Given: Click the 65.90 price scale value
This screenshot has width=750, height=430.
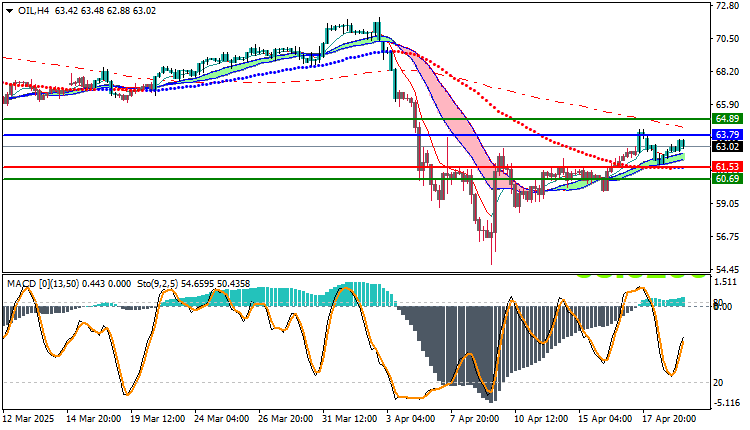Looking at the screenshot, I should pyautogui.click(x=727, y=105).
